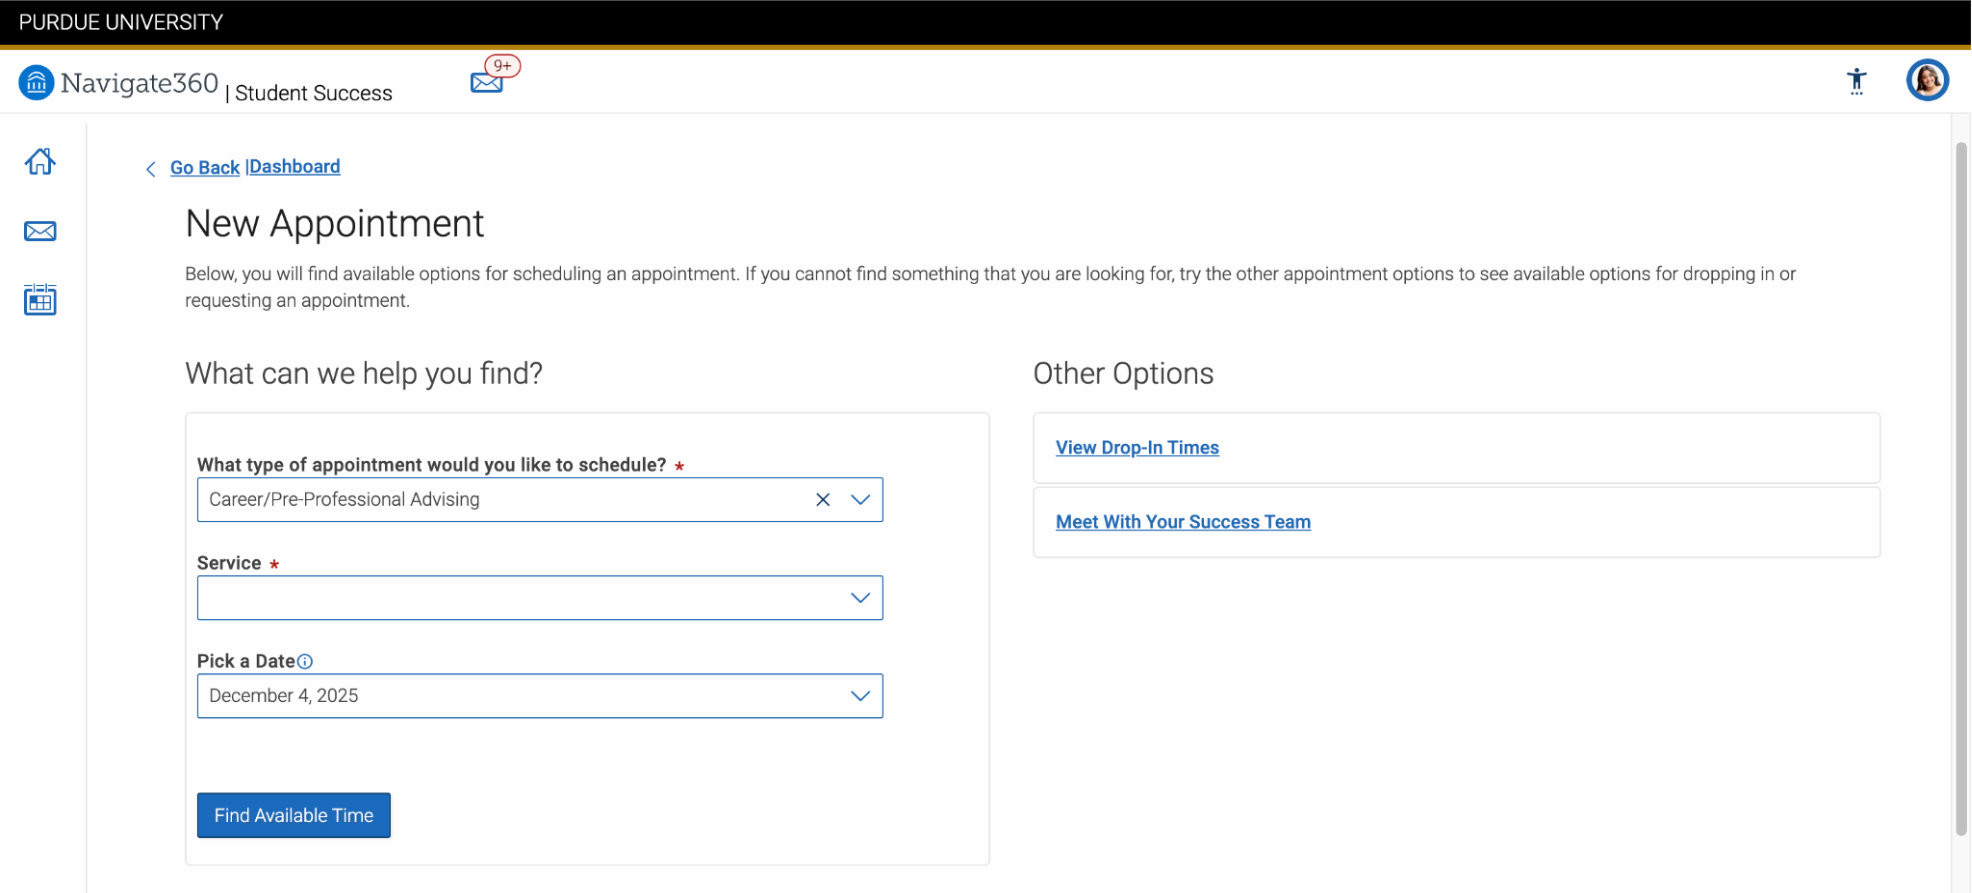Click the Other Options heading
The height and width of the screenshot is (893, 1972).
1123,374
